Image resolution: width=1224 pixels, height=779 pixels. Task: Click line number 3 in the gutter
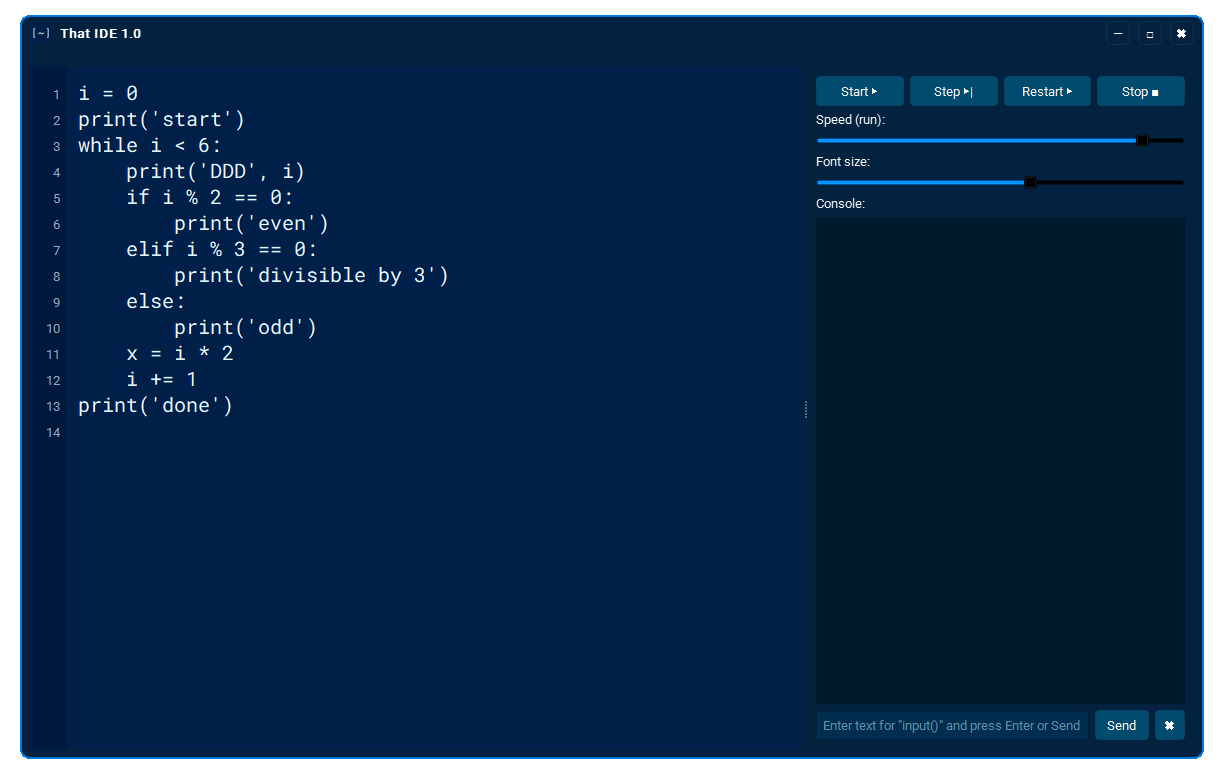[x=56, y=147]
